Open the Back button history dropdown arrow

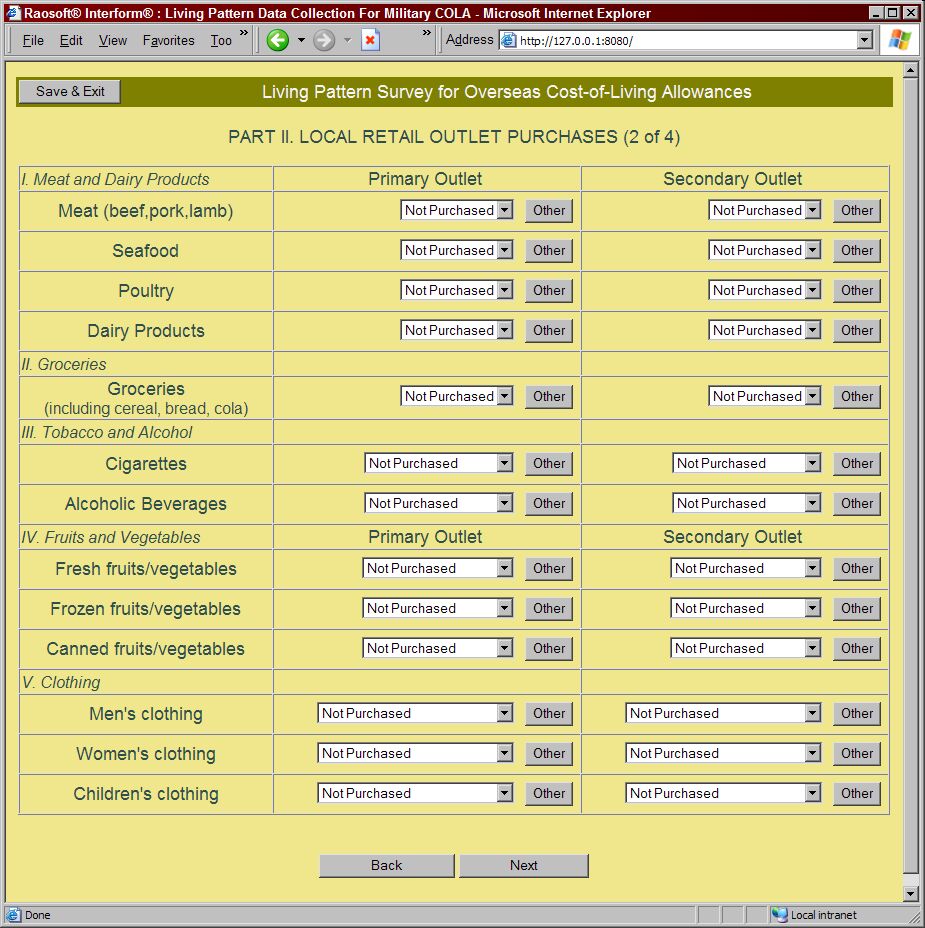[301, 40]
